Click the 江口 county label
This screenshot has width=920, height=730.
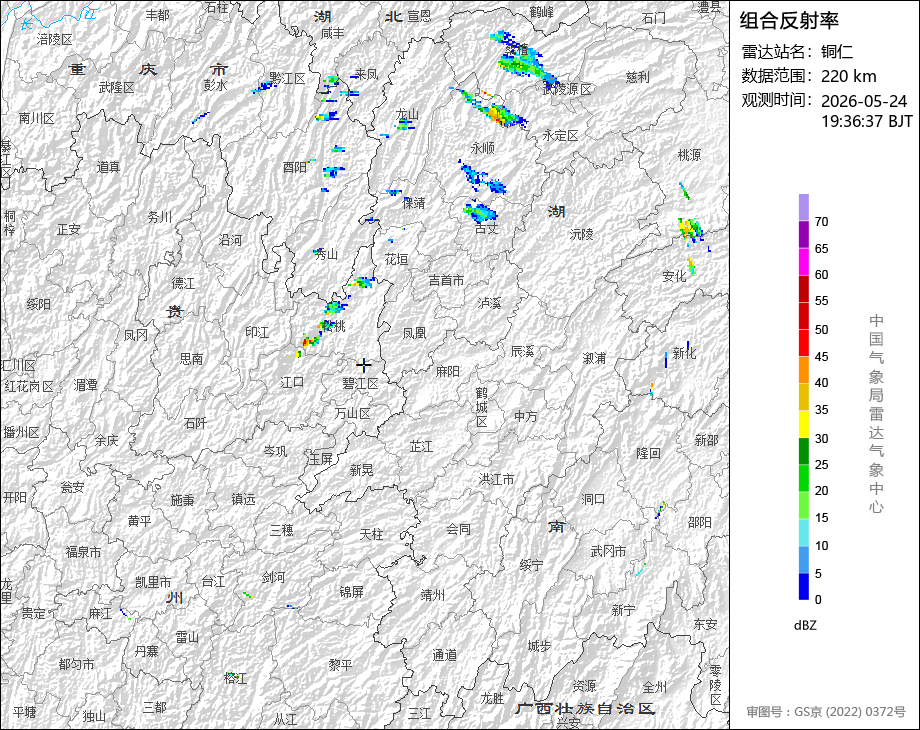click(292, 383)
